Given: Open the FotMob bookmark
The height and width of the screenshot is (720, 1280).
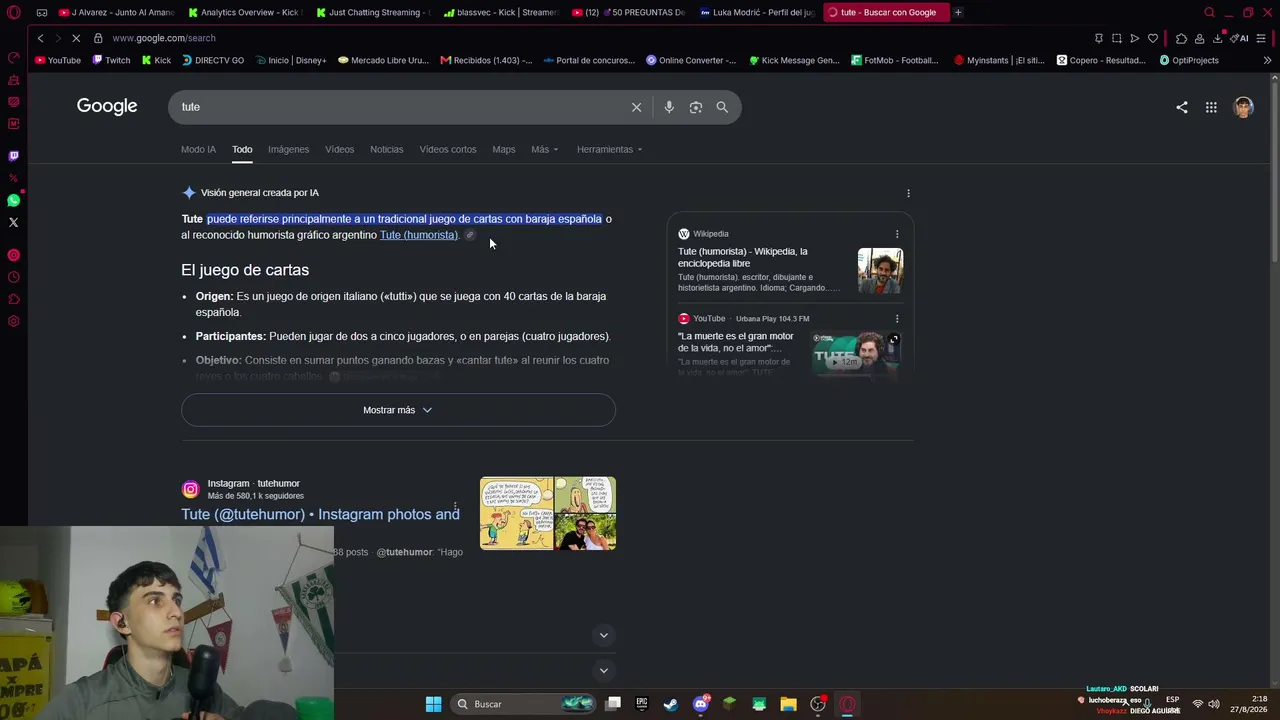Looking at the screenshot, I should pyautogui.click(x=895, y=60).
